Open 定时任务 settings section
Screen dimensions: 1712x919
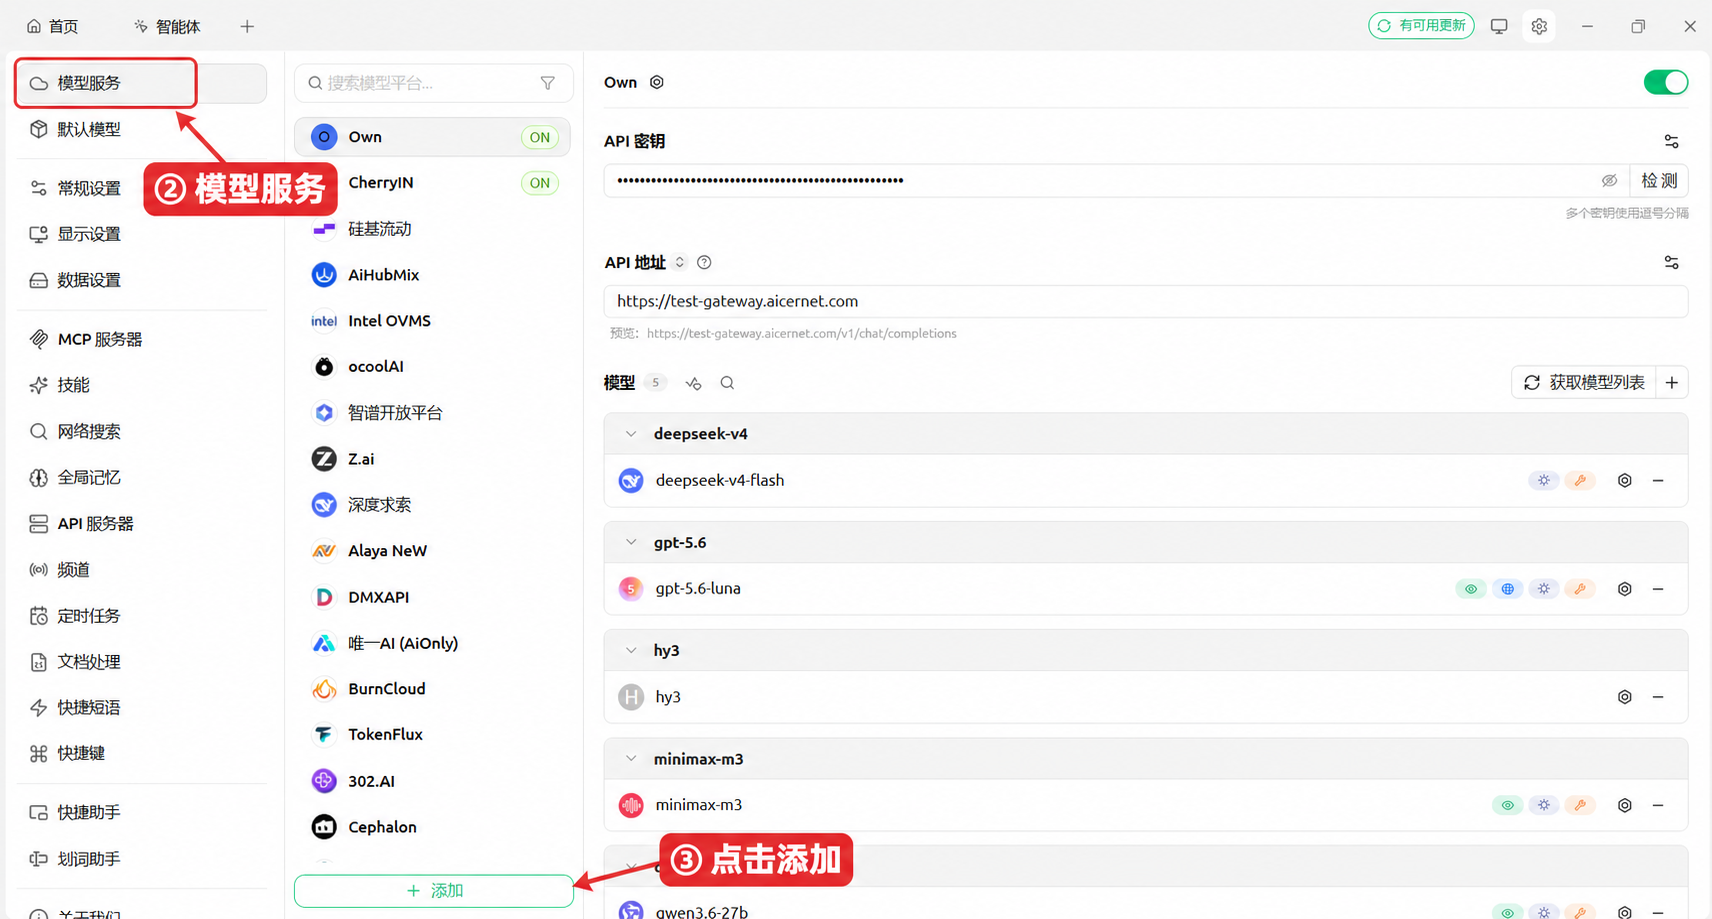[141, 615]
